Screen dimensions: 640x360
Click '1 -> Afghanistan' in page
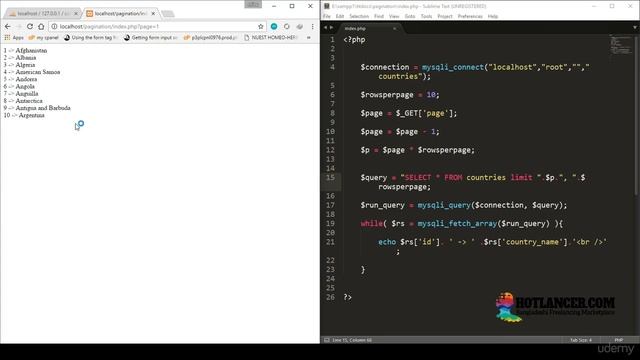pyautogui.click(x=25, y=51)
